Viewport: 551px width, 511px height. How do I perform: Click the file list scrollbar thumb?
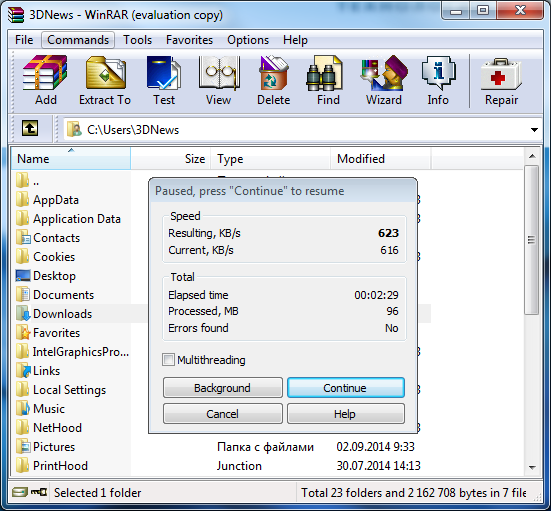[x=532, y=240]
